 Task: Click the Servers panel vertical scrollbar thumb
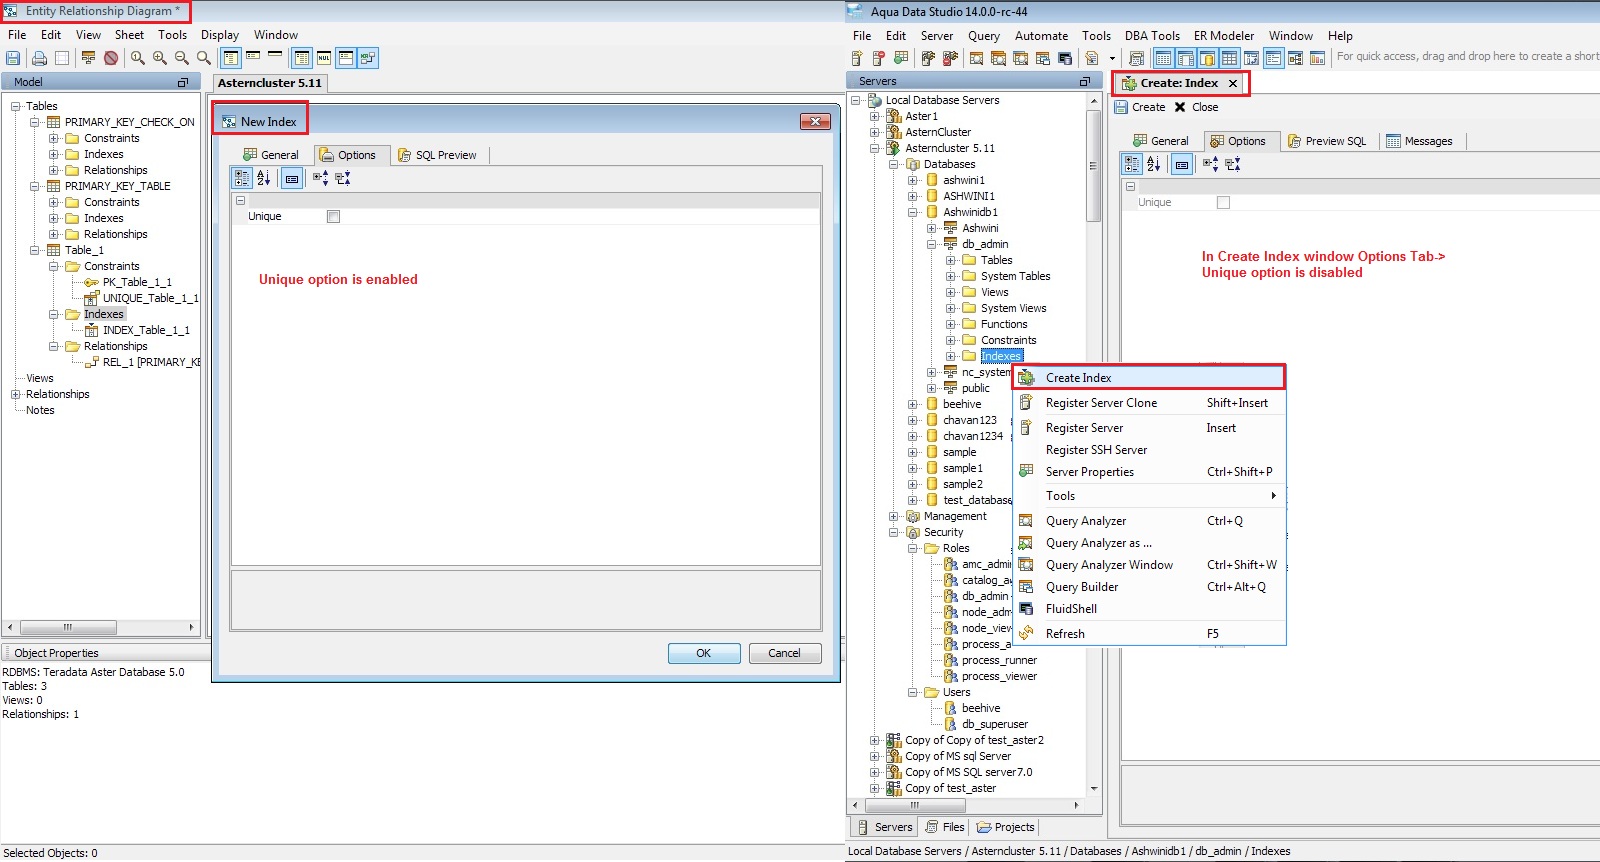(x=1094, y=165)
